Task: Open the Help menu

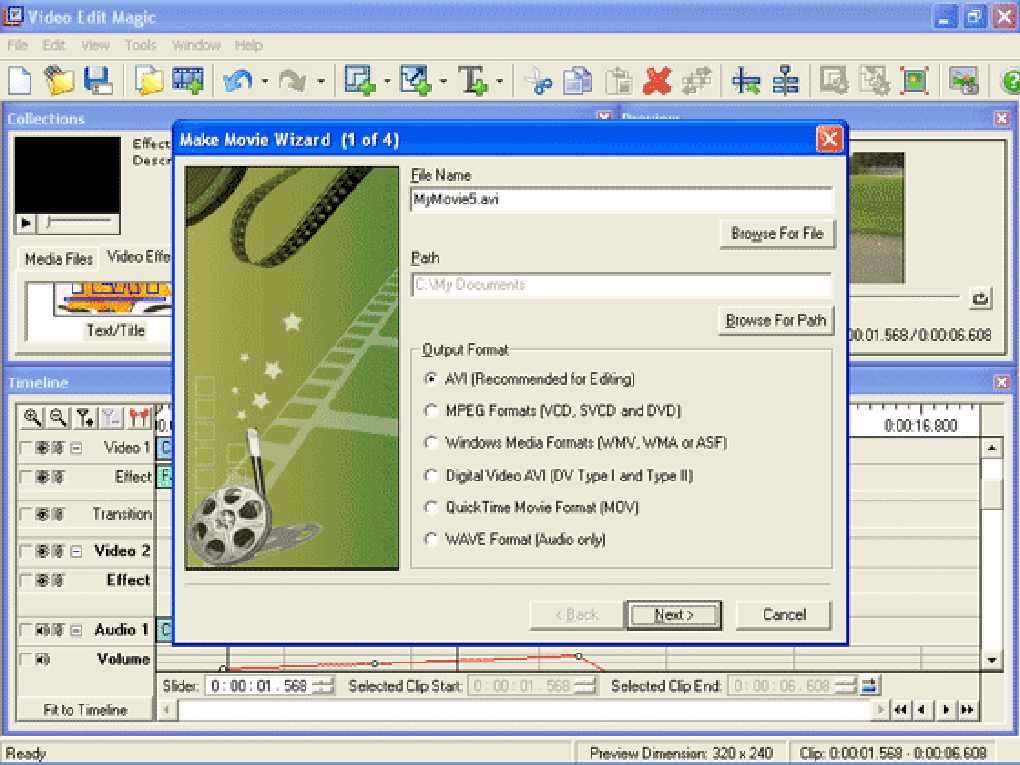Action: tap(248, 45)
